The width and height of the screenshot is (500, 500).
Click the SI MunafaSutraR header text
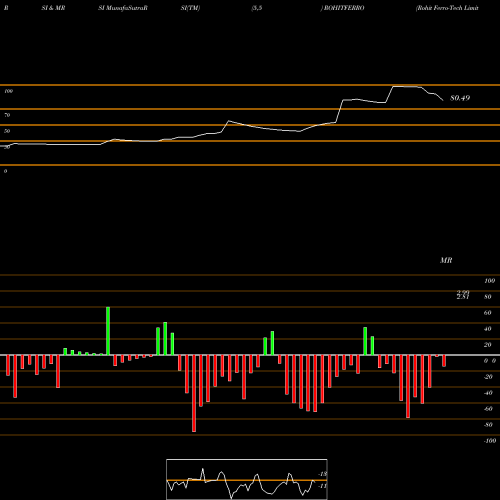(x=123, y=8)
